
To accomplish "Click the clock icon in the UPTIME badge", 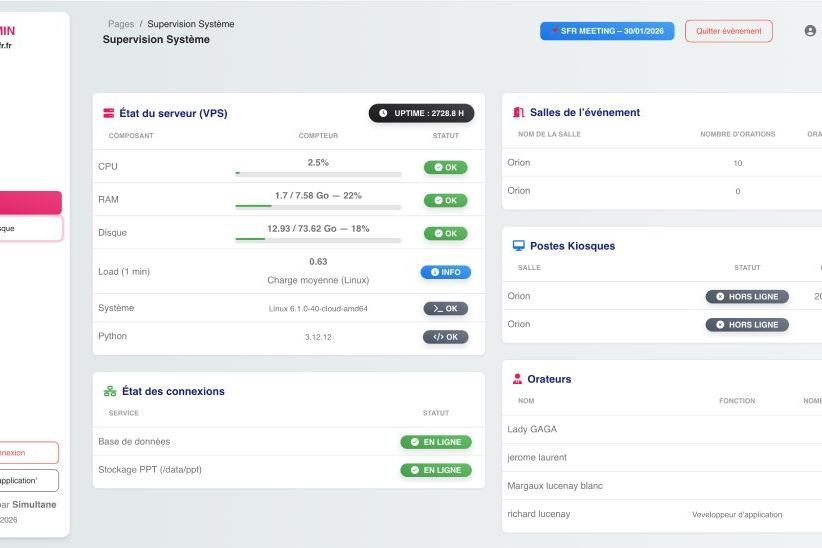I will pyautogui.click(x=383, y=113).
